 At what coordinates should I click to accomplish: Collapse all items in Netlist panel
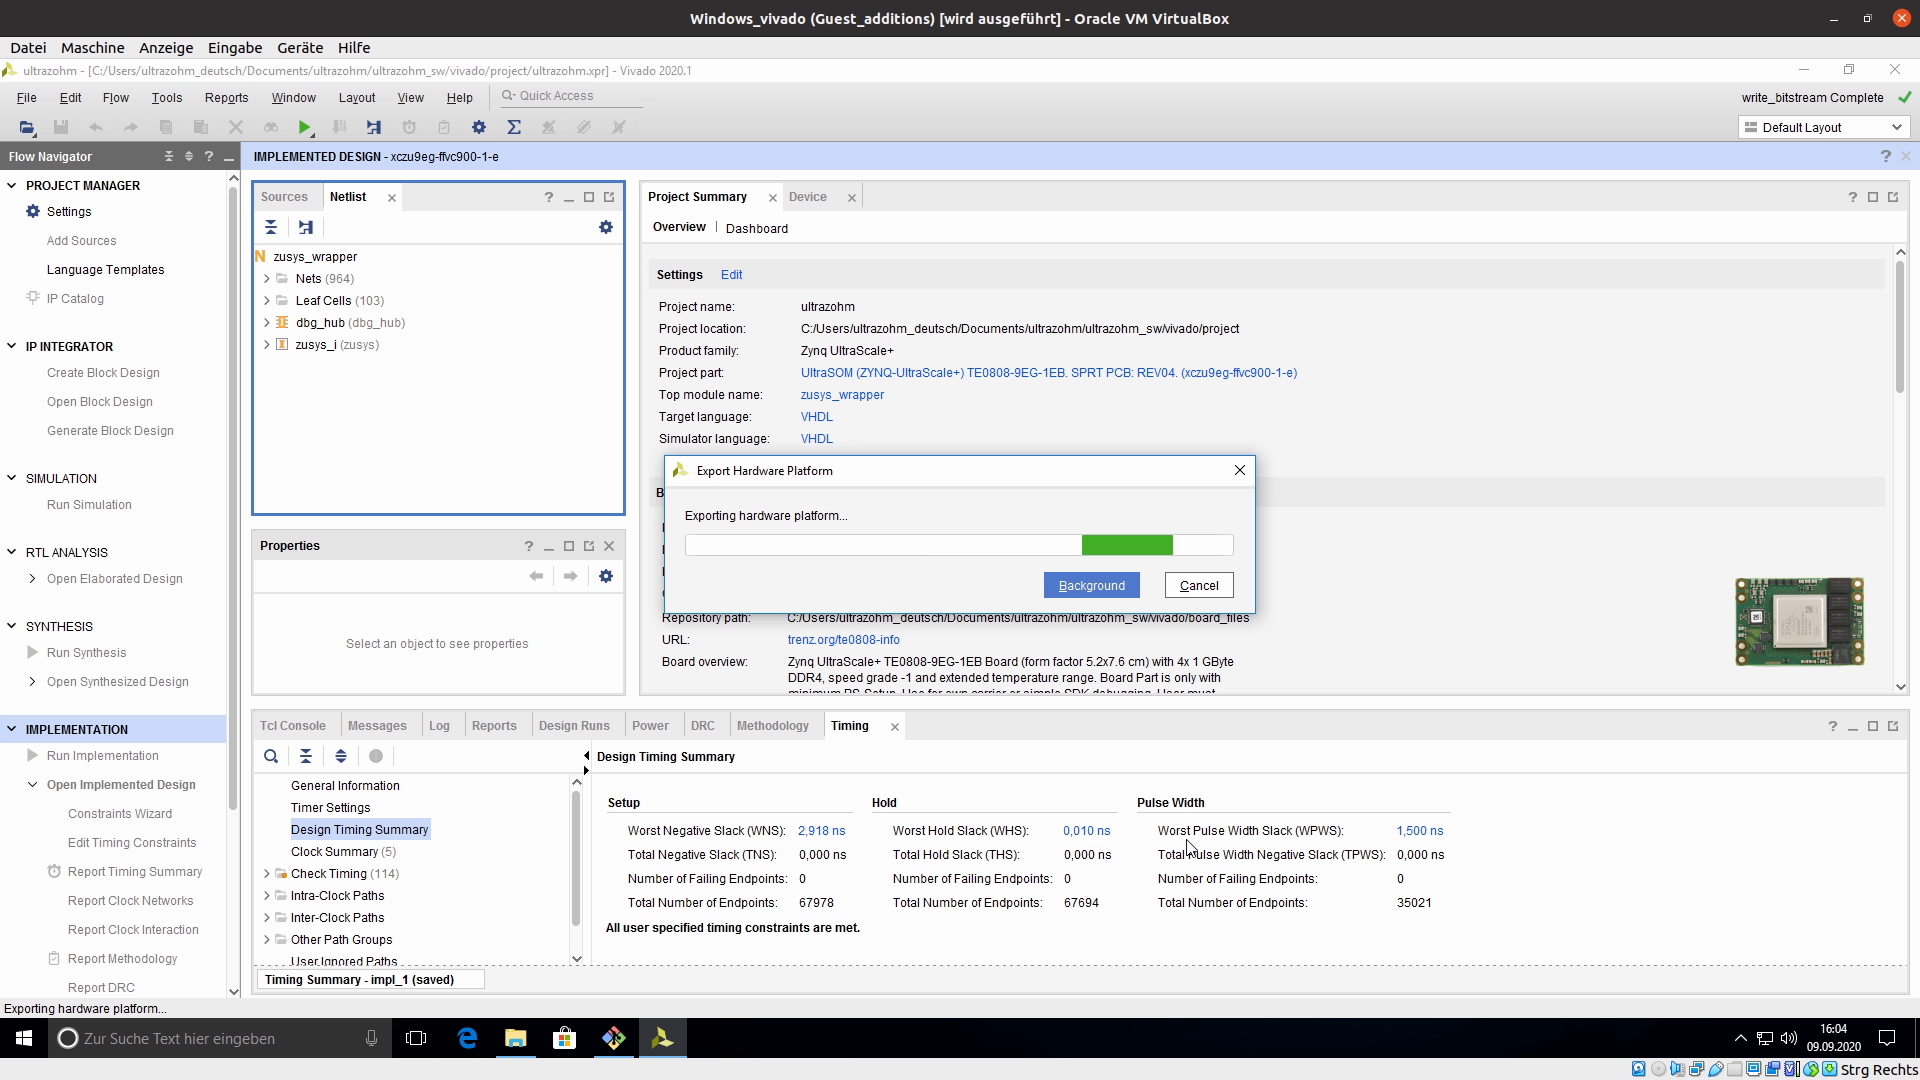coord(271,227)
